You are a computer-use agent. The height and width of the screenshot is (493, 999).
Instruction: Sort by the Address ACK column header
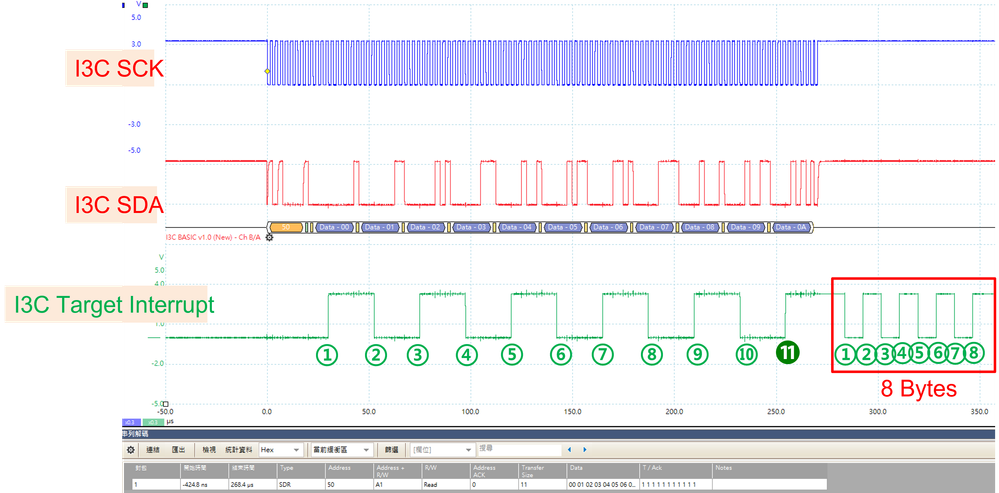point(494,470)
